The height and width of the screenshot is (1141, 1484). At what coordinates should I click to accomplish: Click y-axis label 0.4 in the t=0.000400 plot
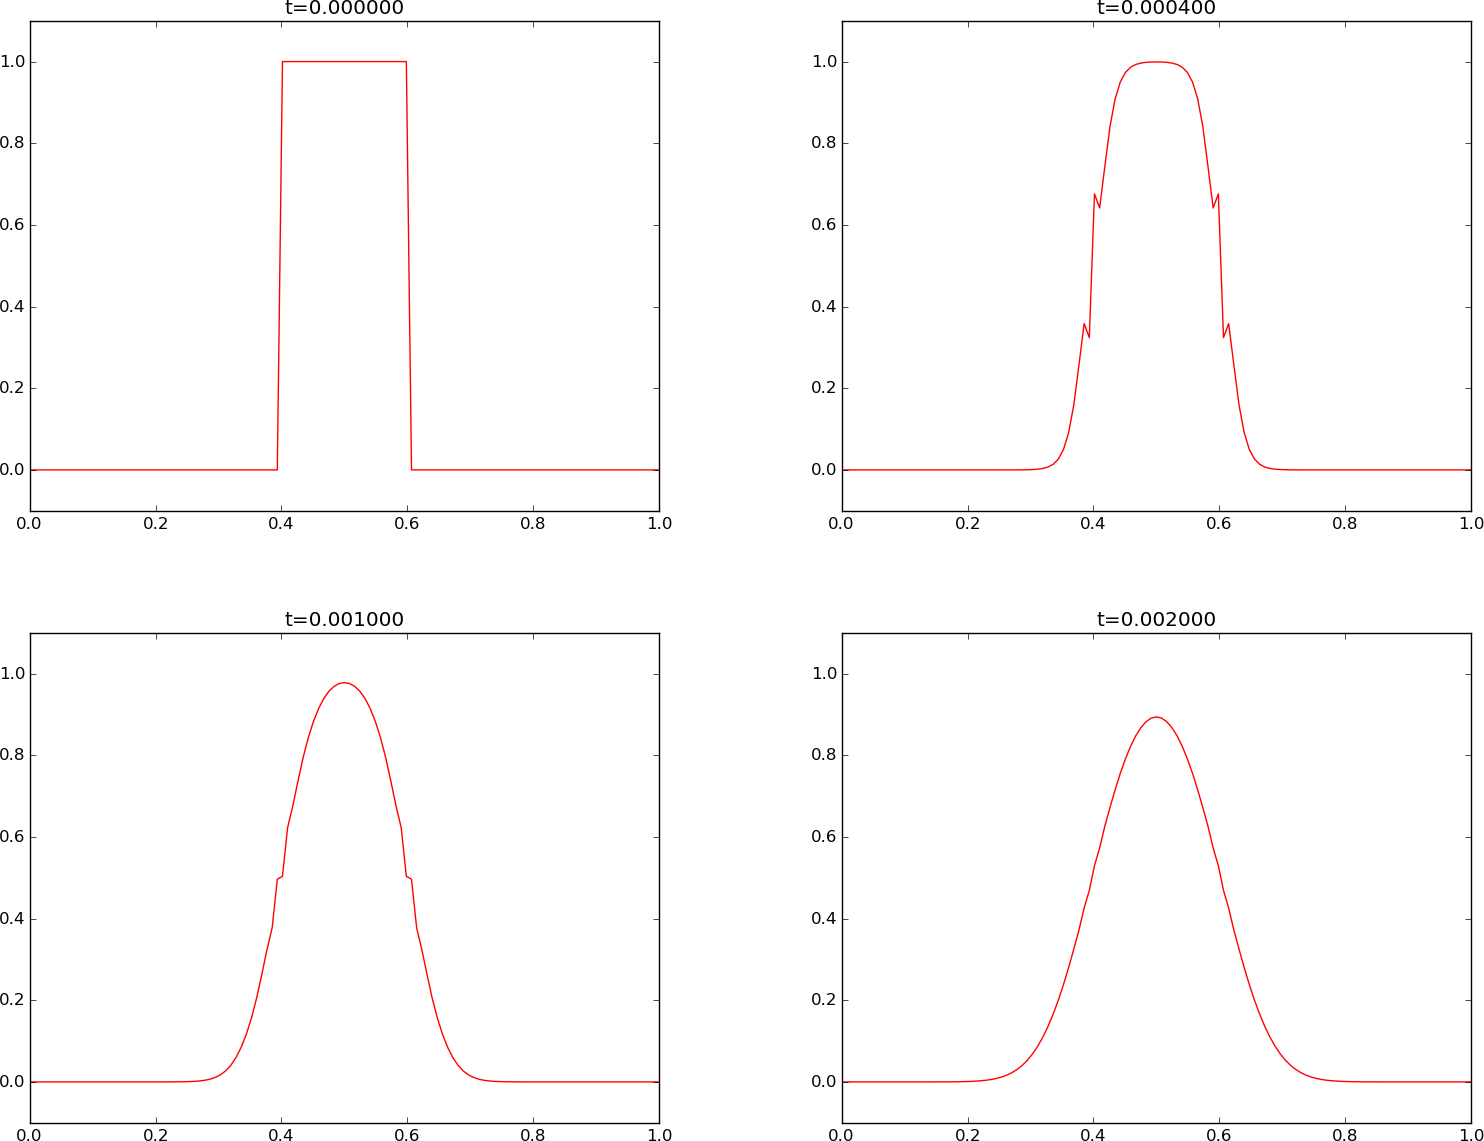coord(825,307)
